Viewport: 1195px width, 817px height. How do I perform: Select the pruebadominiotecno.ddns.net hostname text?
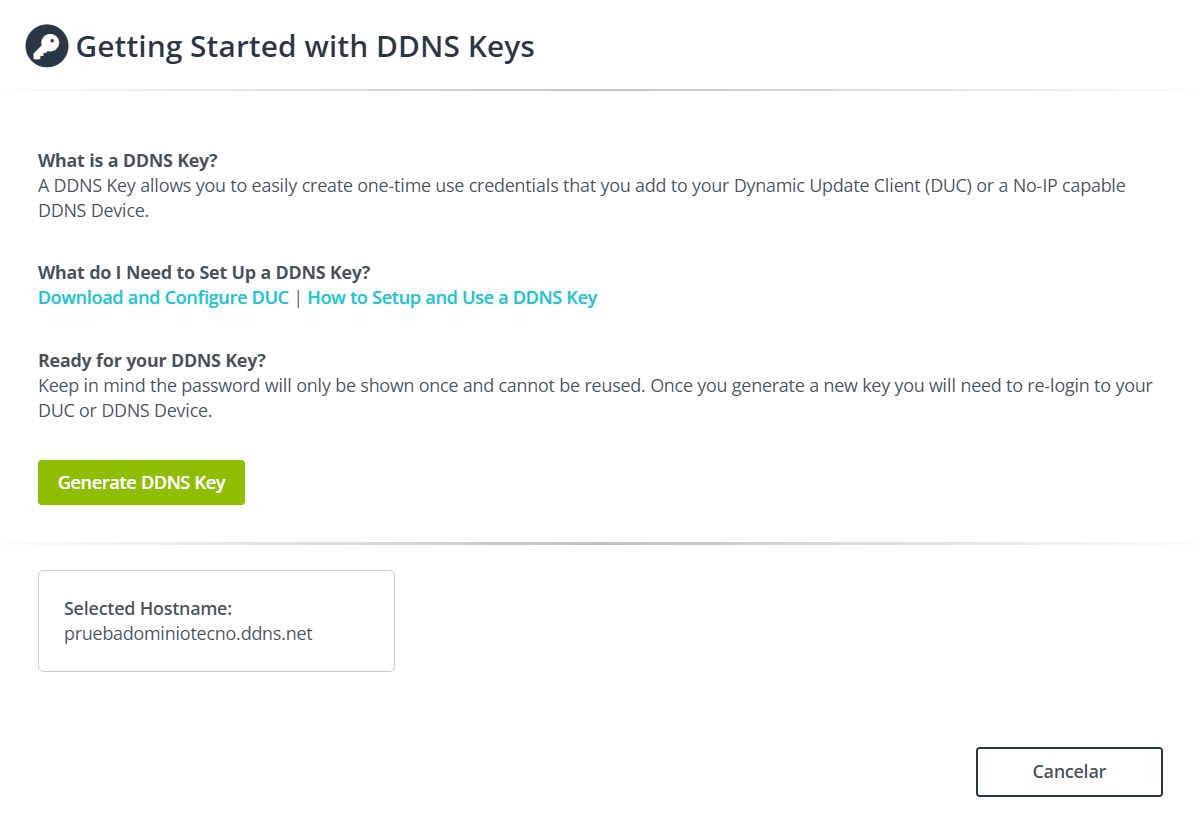[x=188, y=633]
